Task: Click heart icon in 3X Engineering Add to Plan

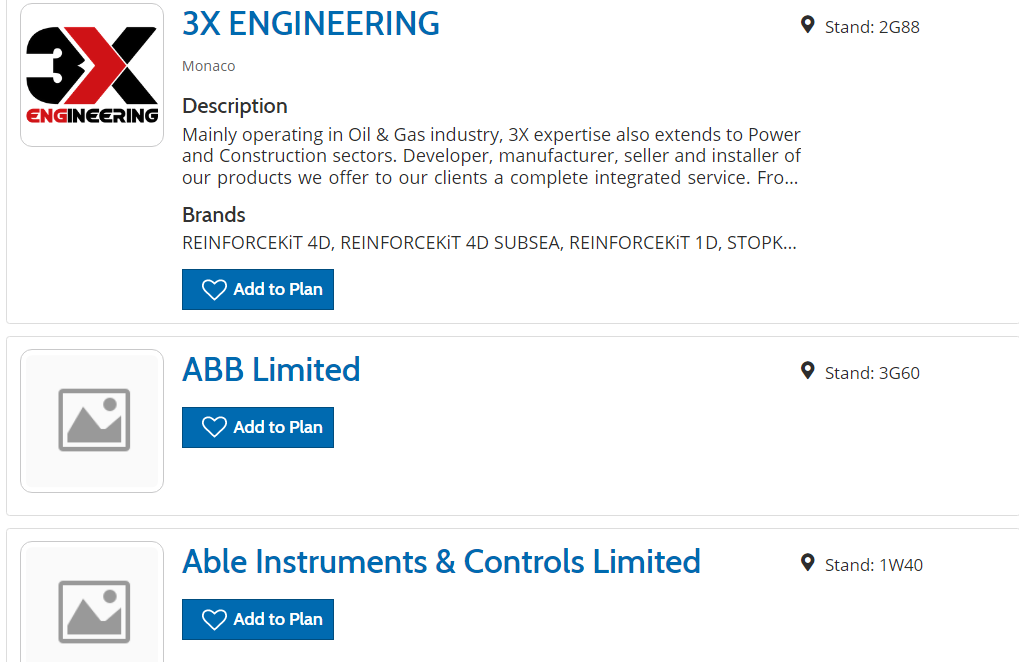Action: [x=214, y=290]
